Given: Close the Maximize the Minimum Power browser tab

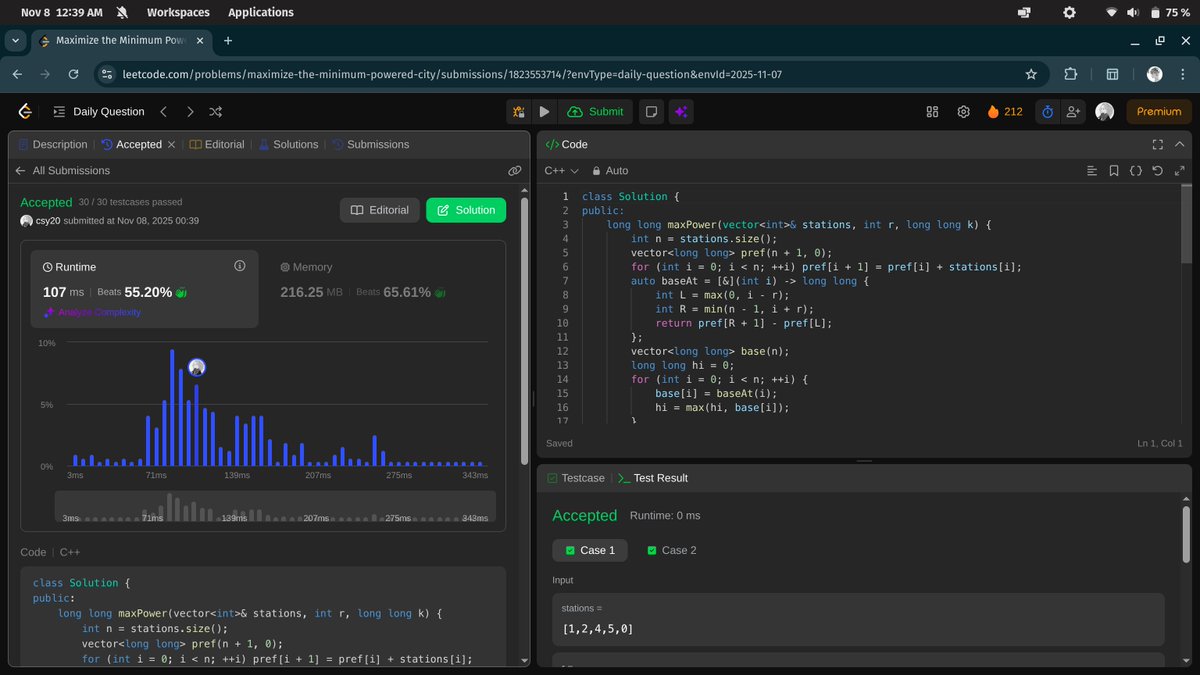Looking at the screenshot, I should tap(200, 41).
